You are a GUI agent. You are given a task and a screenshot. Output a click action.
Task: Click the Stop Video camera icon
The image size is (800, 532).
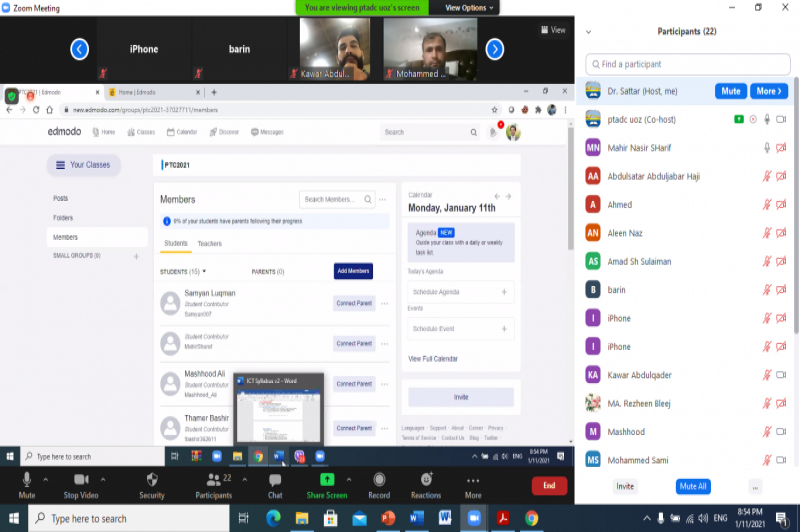pos(81,481)
